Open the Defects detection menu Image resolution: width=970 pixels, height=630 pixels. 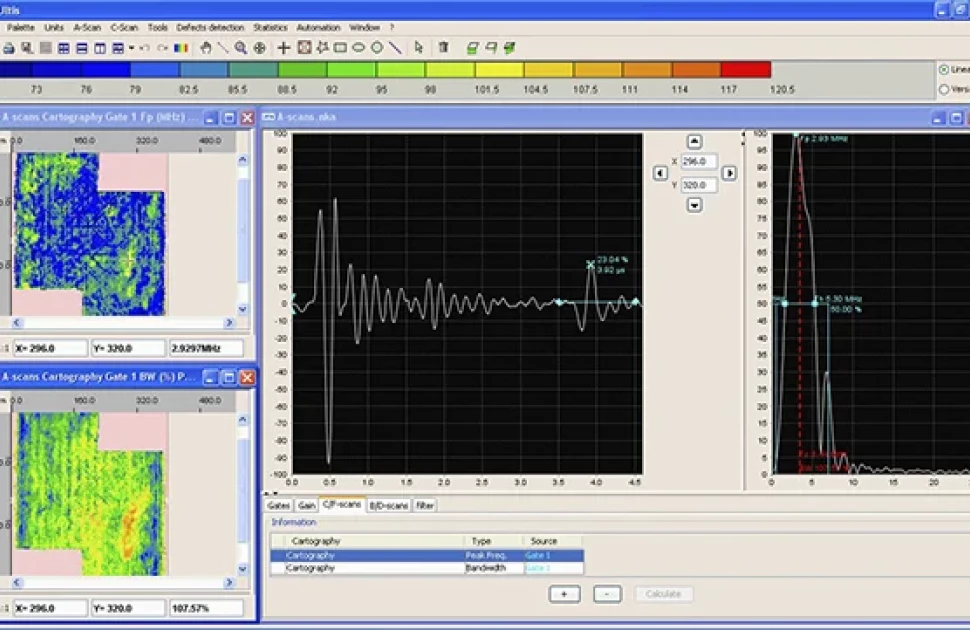tap(210, 27)
